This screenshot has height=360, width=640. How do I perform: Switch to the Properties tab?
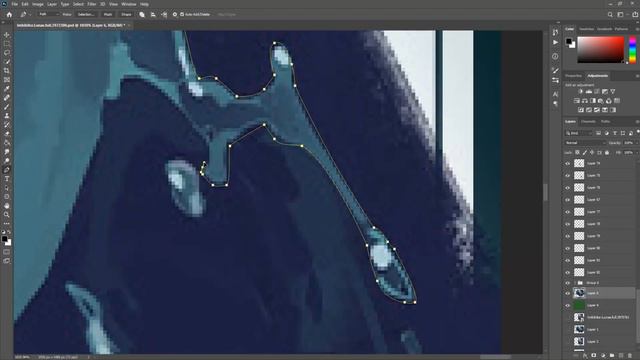[573, 76]
